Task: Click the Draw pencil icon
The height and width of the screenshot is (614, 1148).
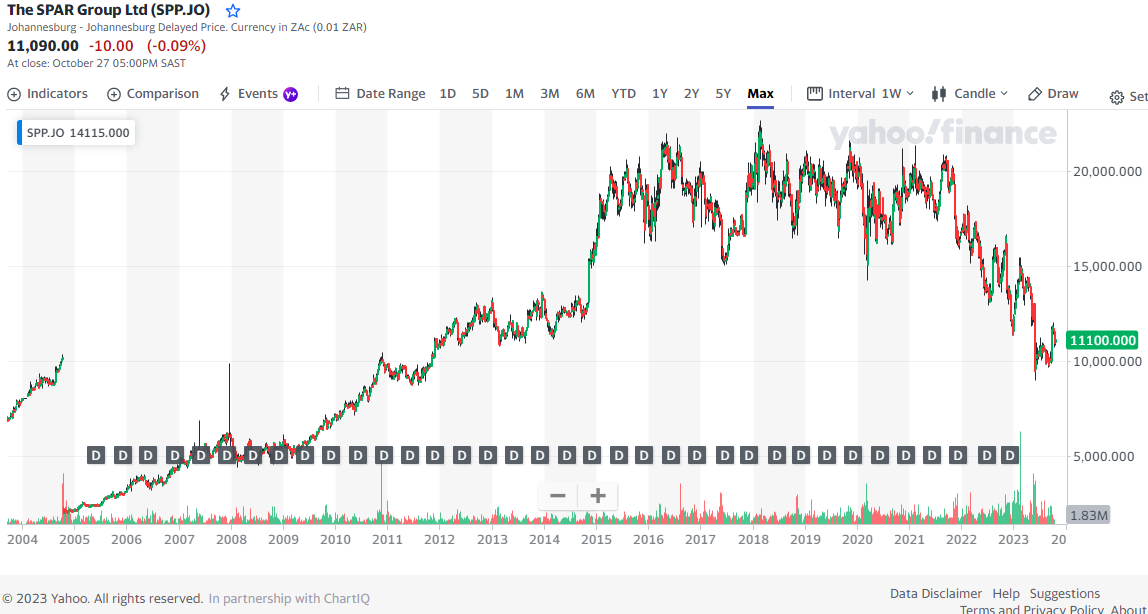Action: point(1035,94)
